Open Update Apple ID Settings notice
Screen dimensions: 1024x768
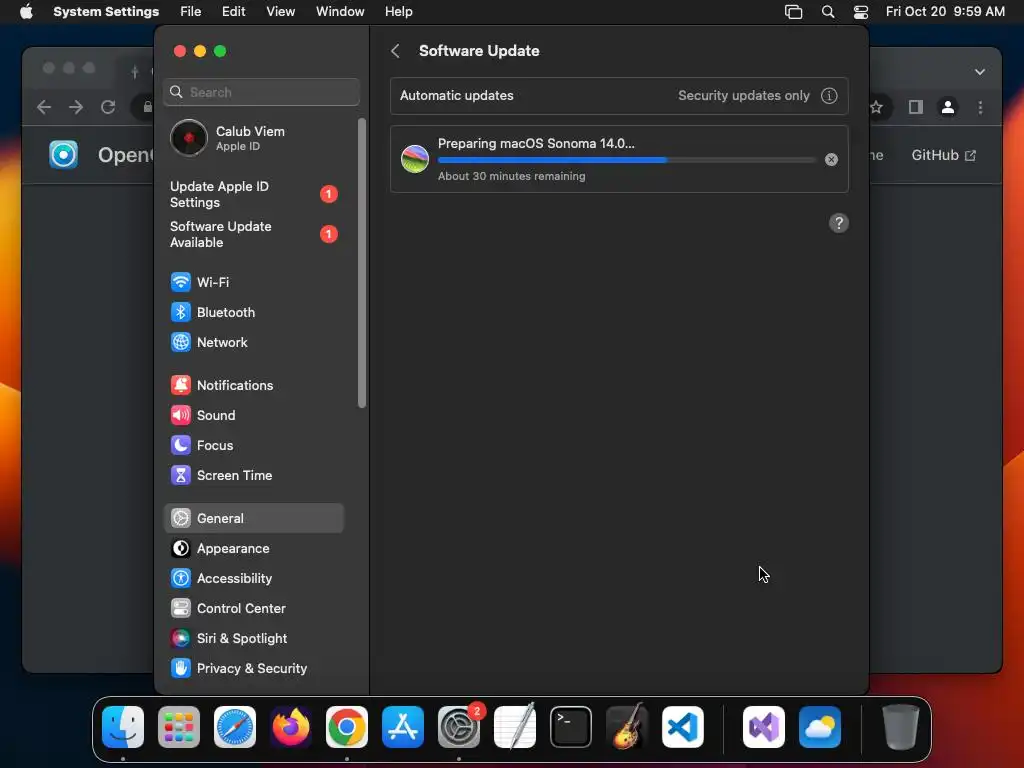253,195
